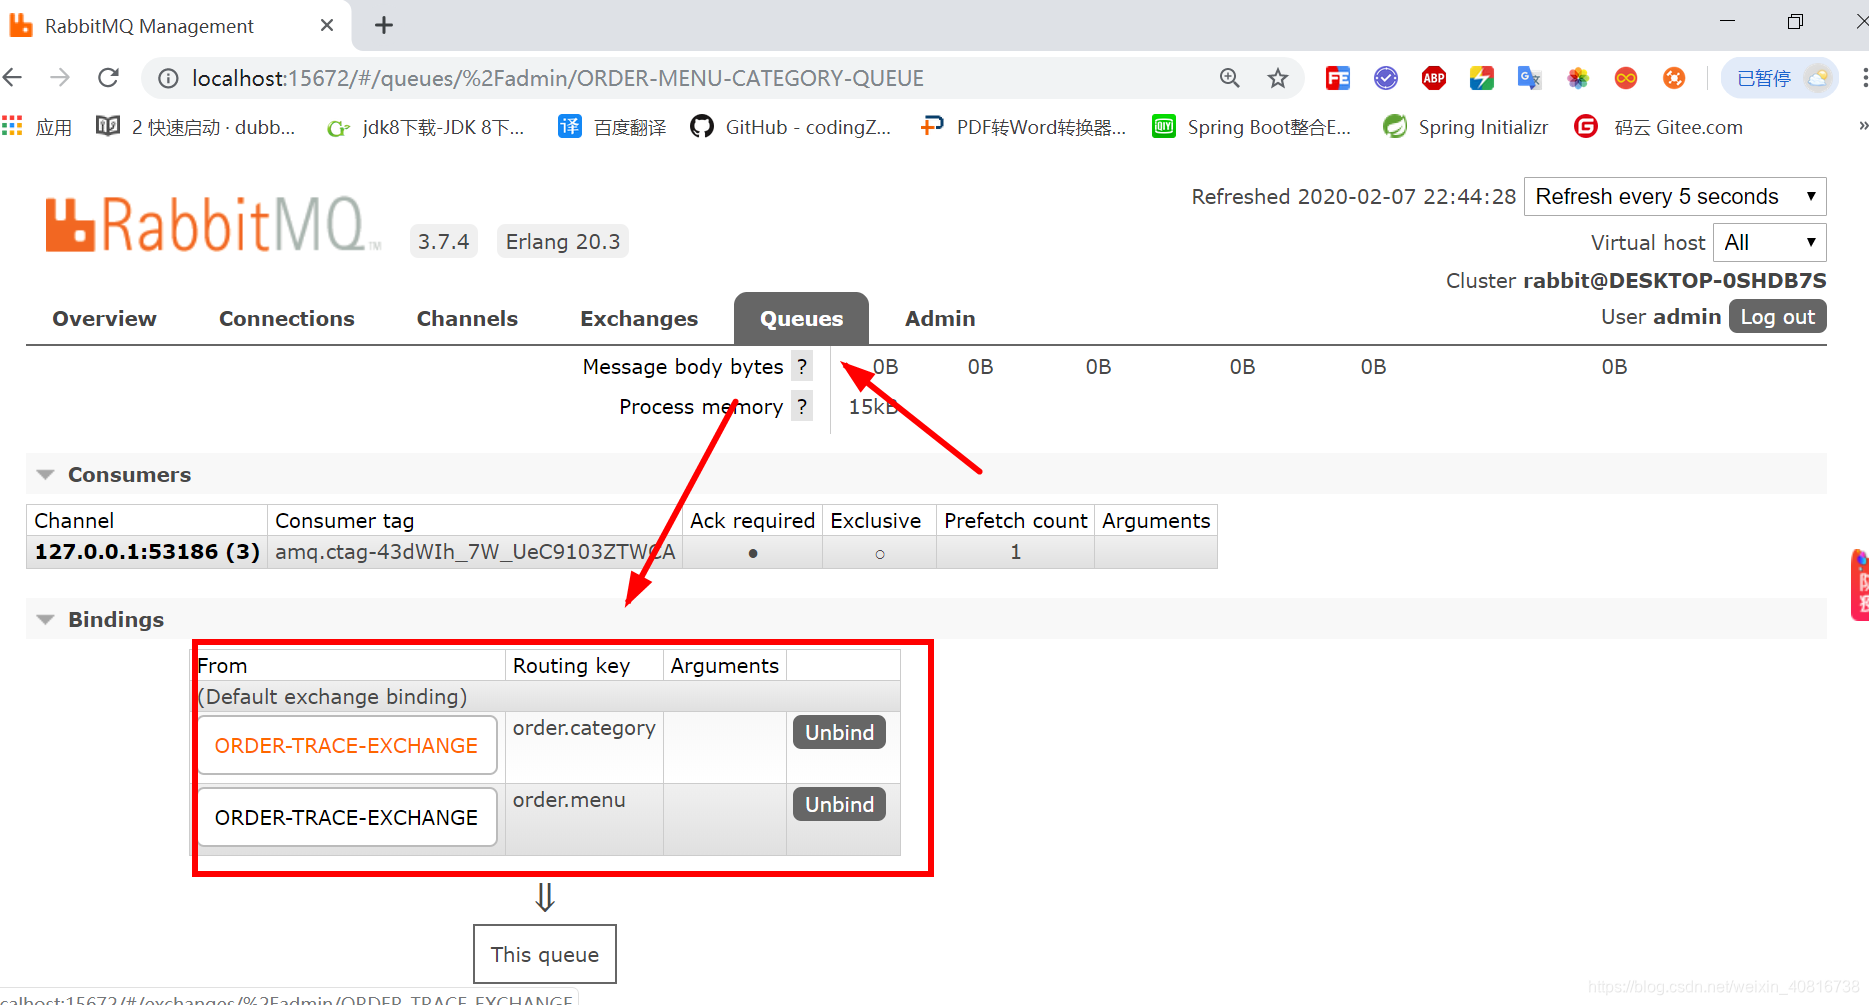
Task: Select the Queues tab
Action: coord(801,318)
